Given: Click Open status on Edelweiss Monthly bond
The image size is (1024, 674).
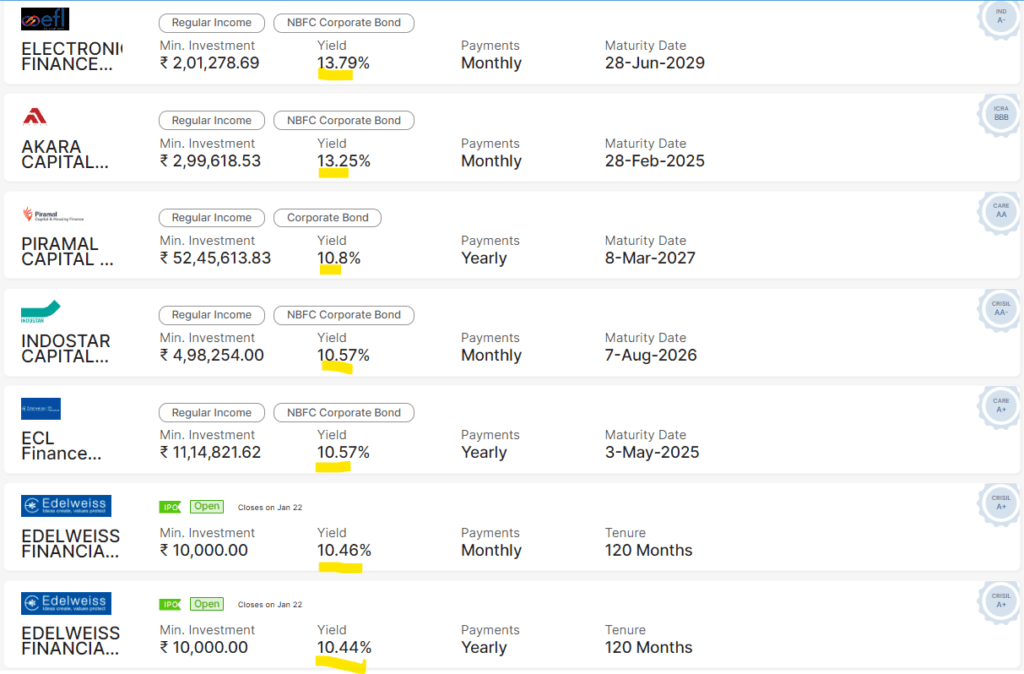Looking at the screenshot, I should 207,506.
